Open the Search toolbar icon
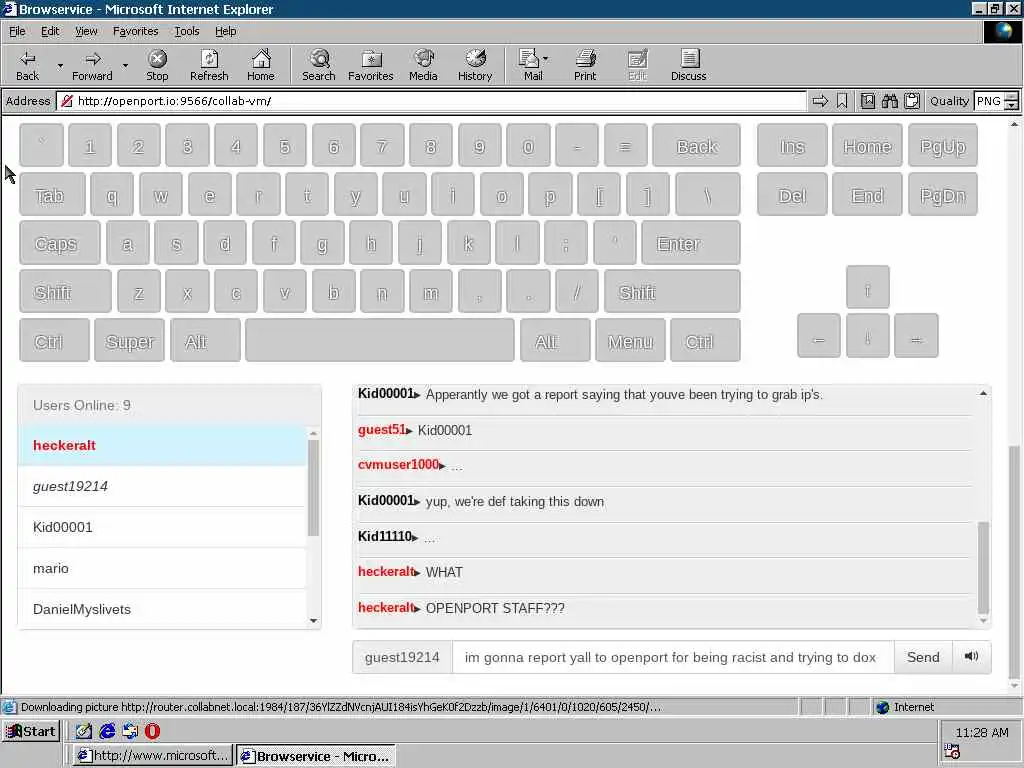 pos(319,65)
